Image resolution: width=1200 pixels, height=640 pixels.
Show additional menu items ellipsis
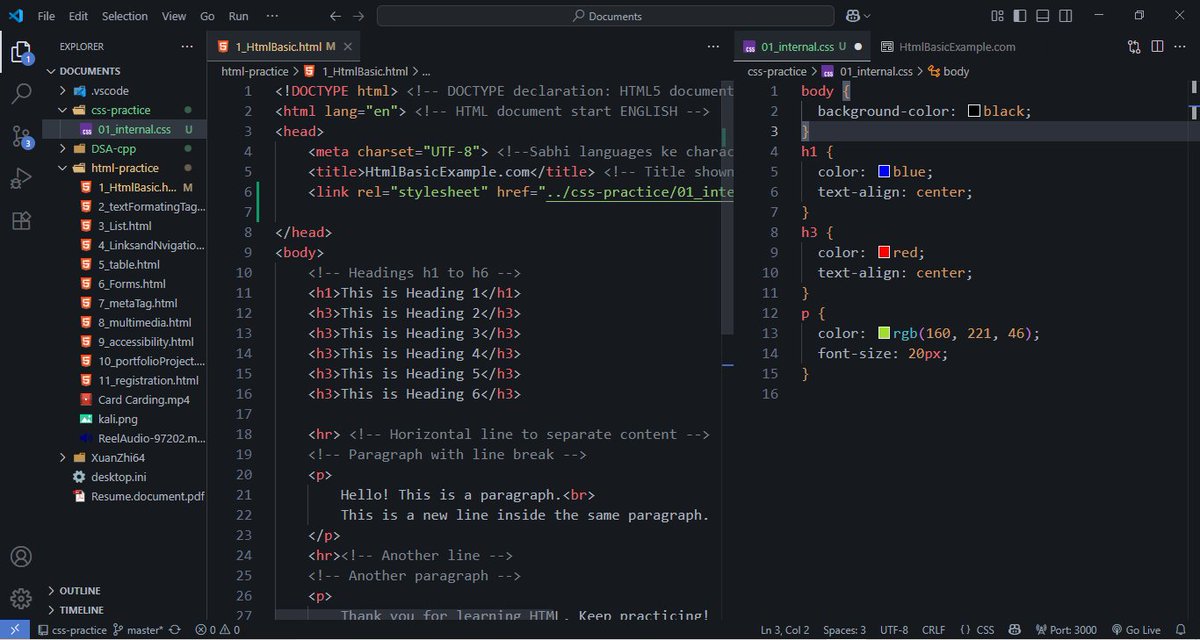273,16
